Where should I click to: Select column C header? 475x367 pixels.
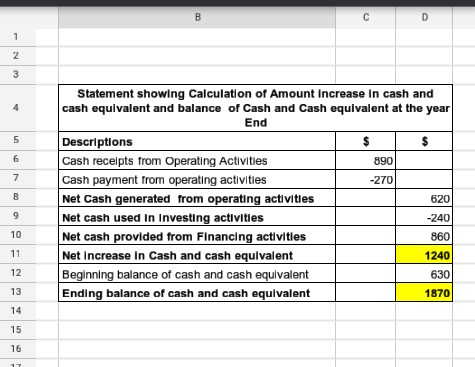coord(366,17)
